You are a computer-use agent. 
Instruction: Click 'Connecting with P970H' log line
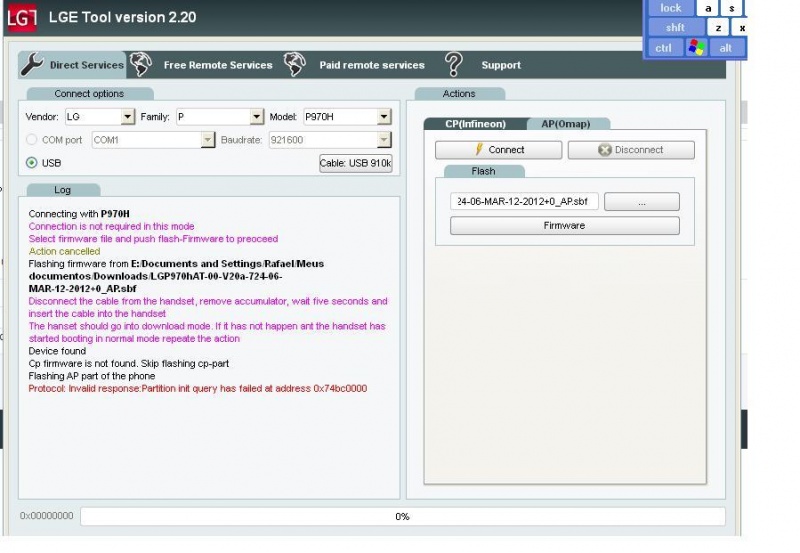click(x=79, y=214)
